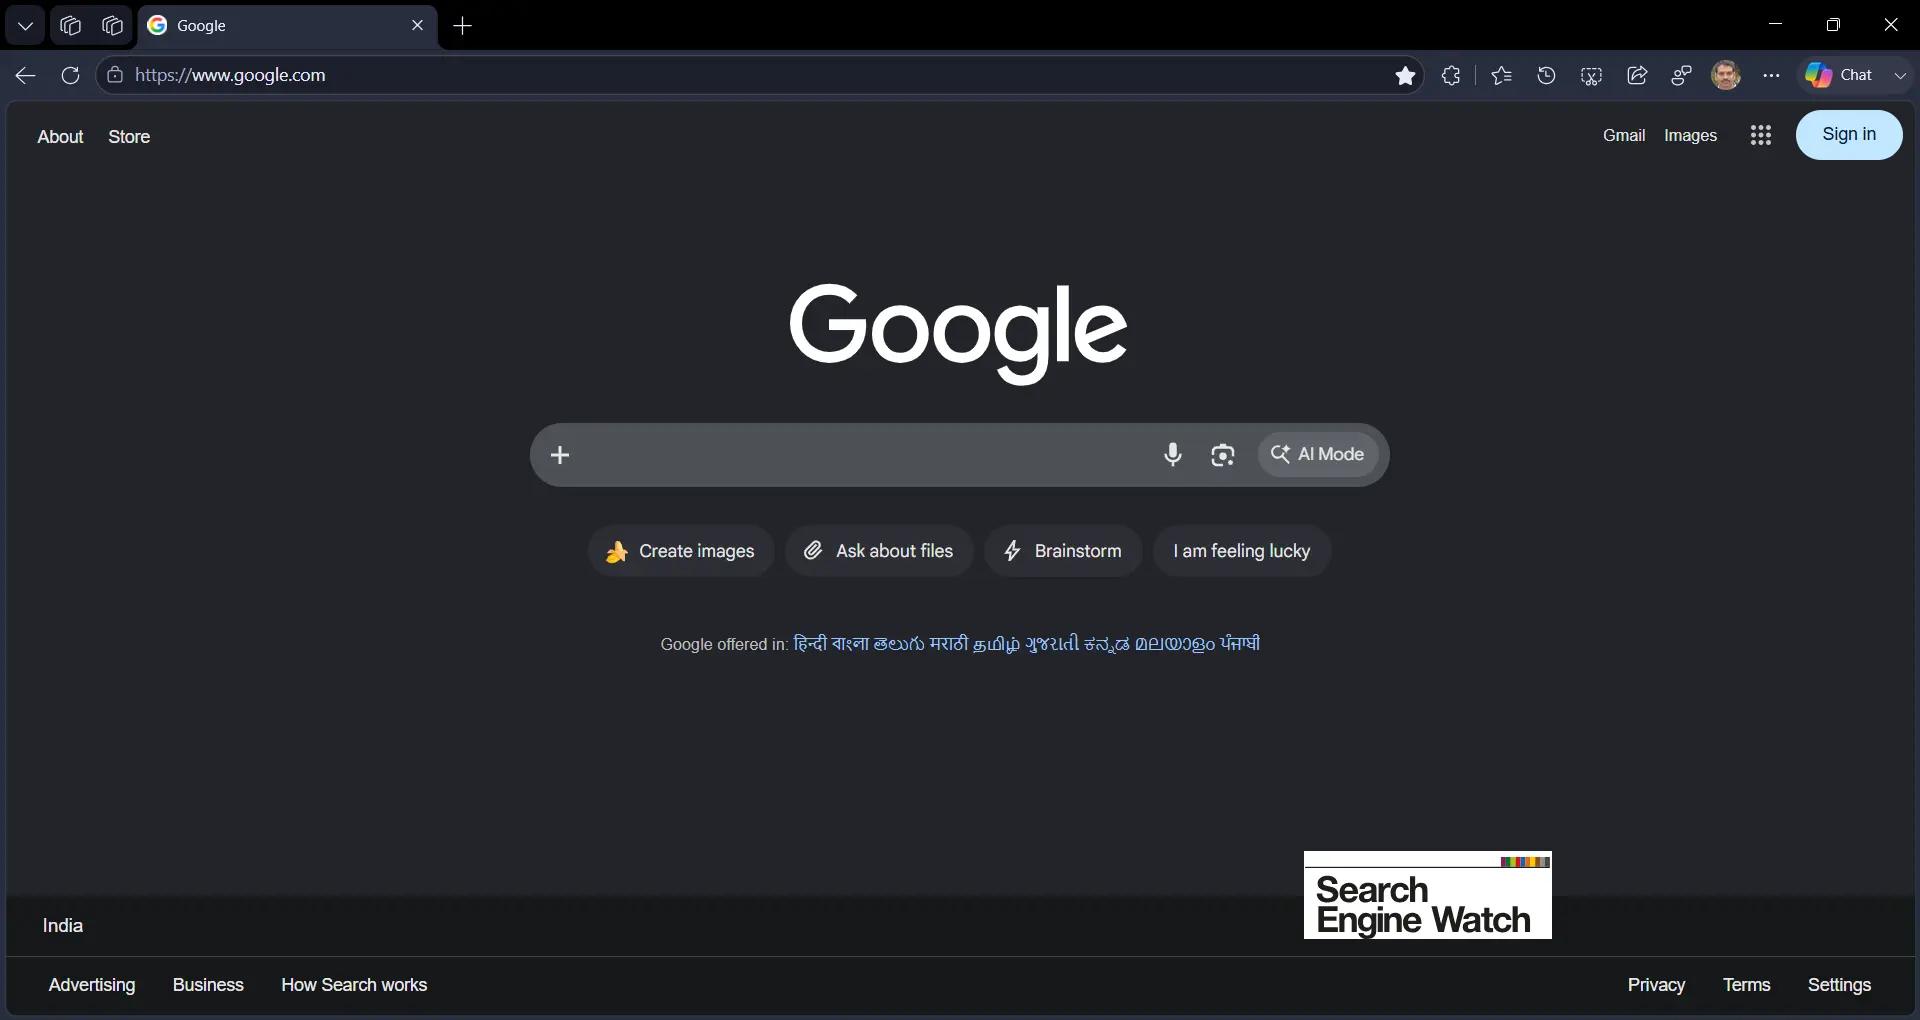Go back to the previous page
Viewport: 1920px width, 1020px height.
(x=25, y=75)
